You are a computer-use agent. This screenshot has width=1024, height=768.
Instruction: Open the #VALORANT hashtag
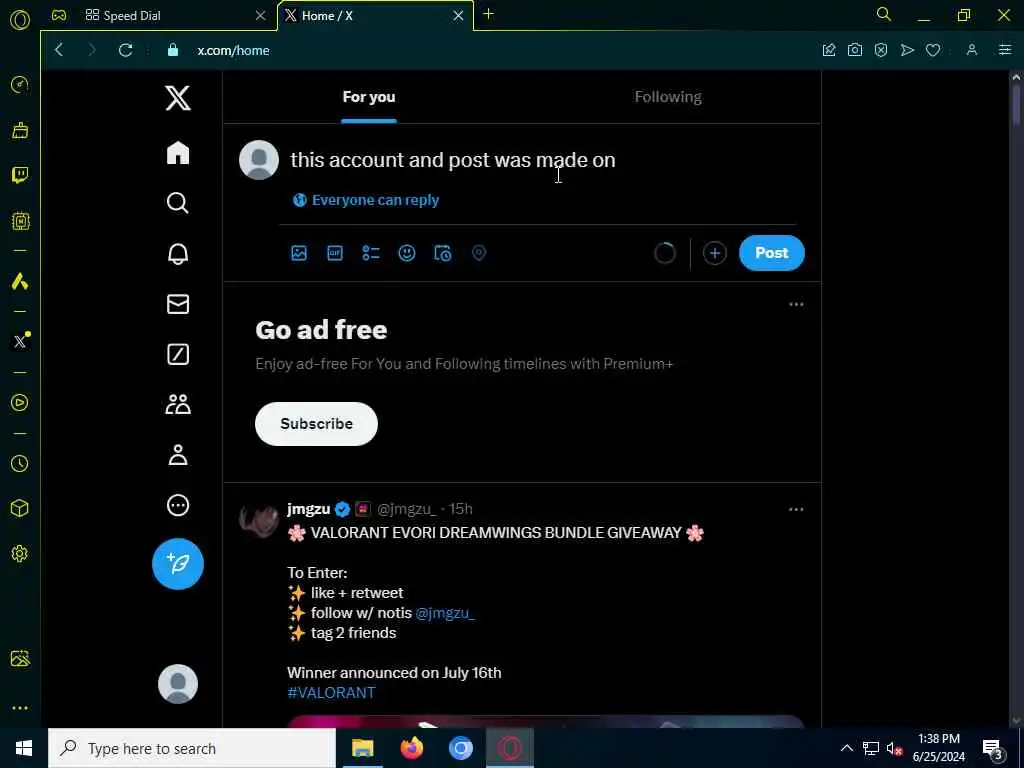pos(331,692)
